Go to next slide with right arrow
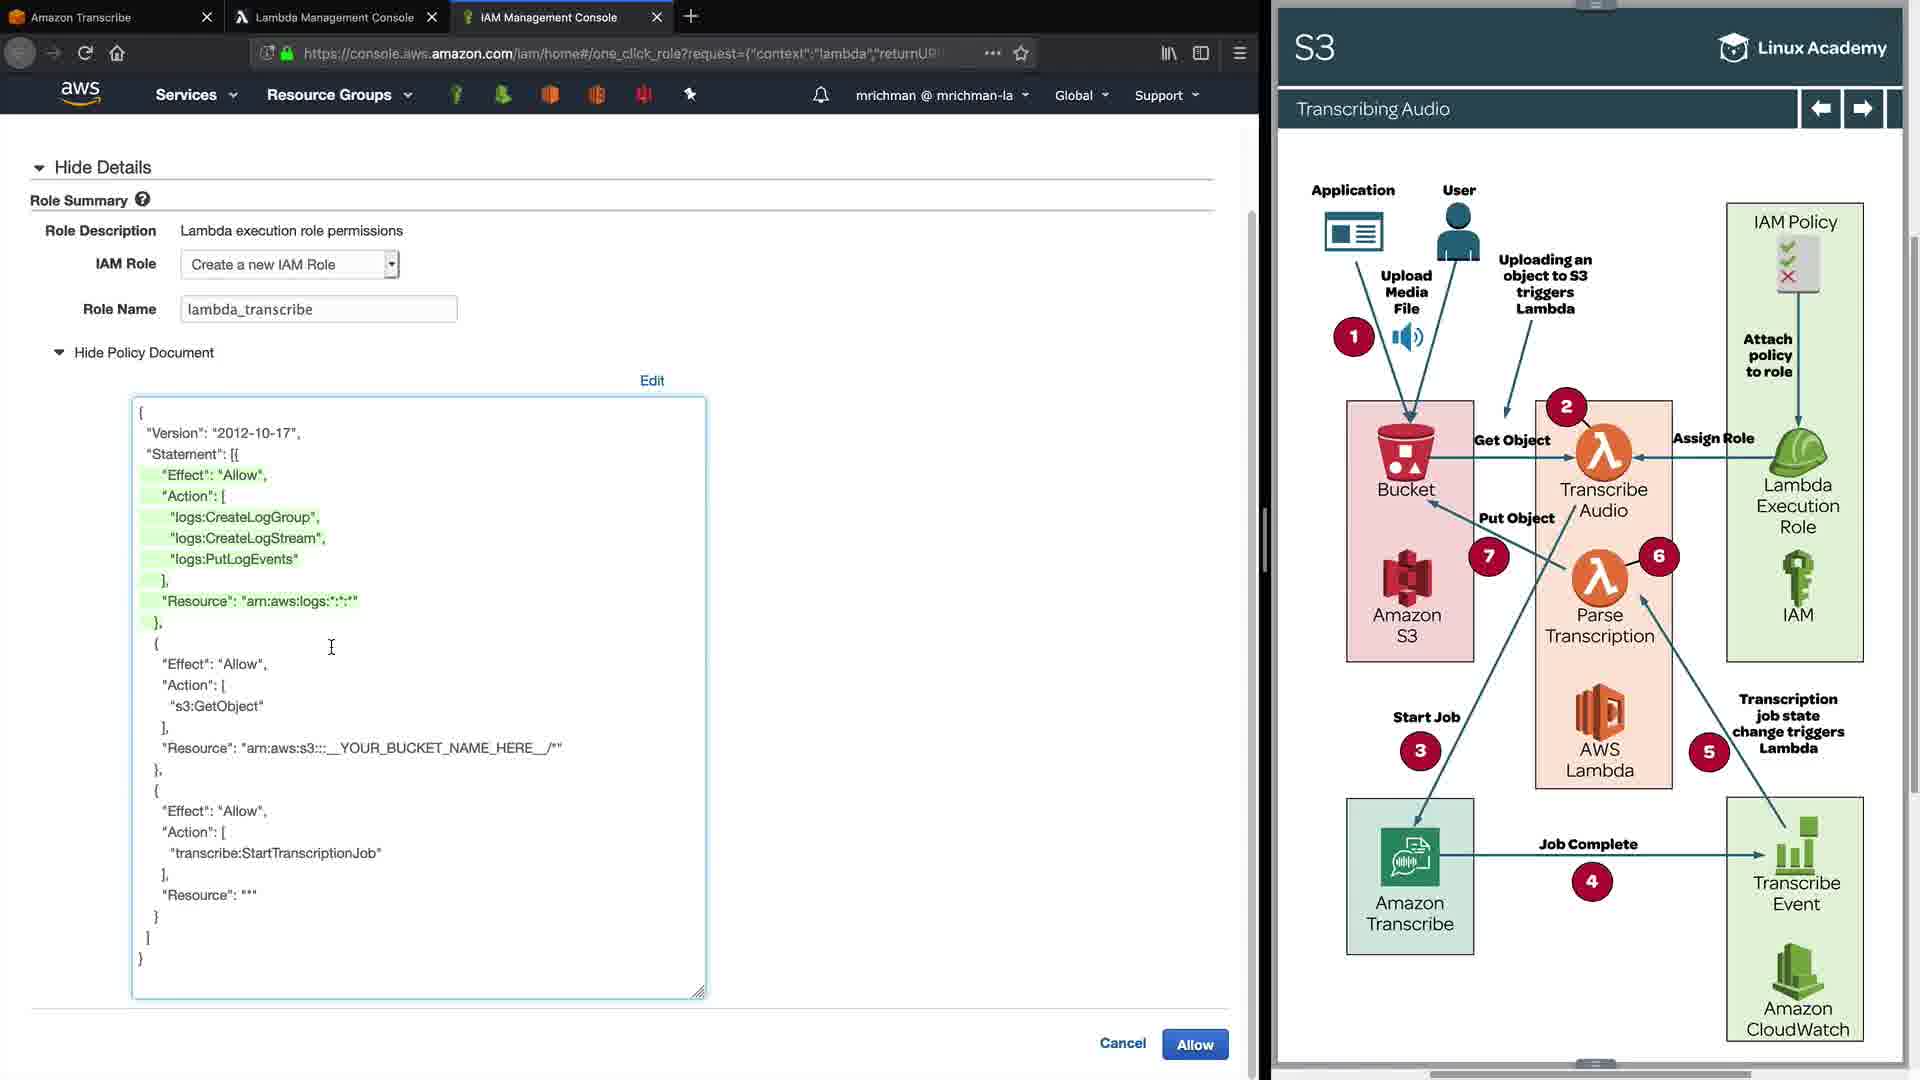Screen dimensions: 1920x1080 [x=1862, y=109]
